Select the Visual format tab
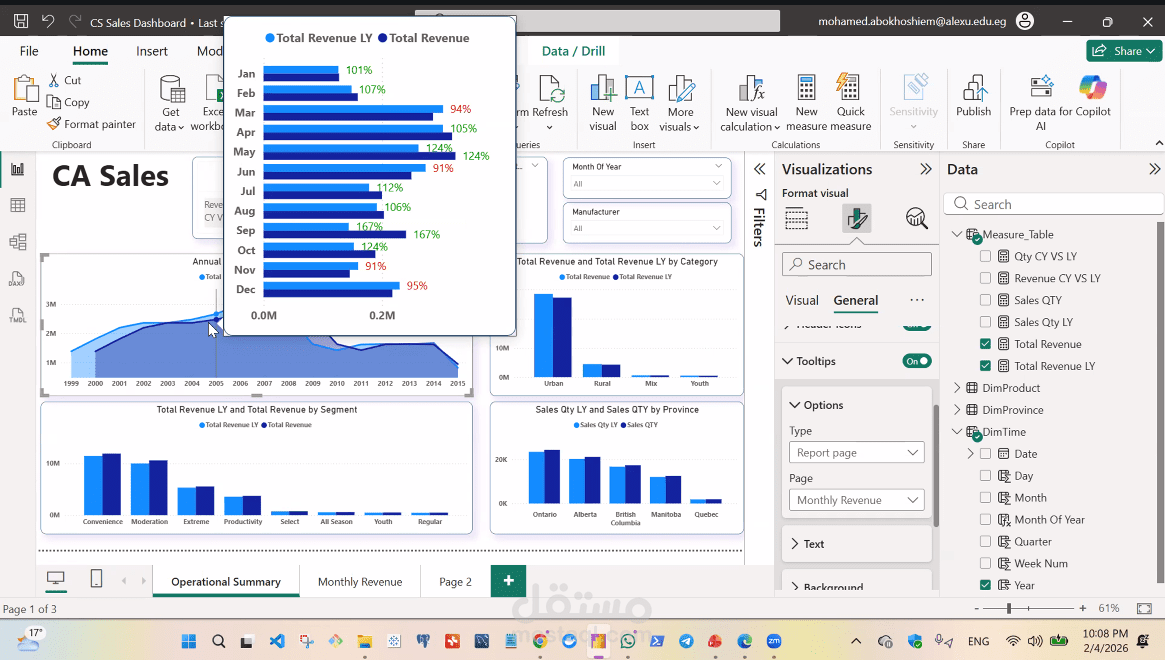The image size is (1165, 660). (x=802, y=300)
